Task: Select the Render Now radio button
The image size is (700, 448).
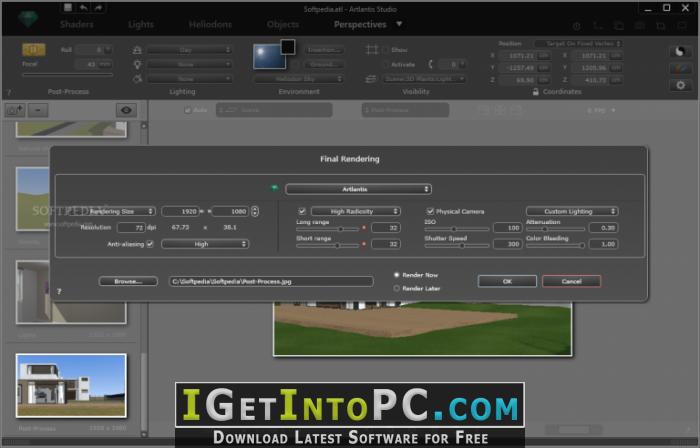Action: click(x=396, y=275)
